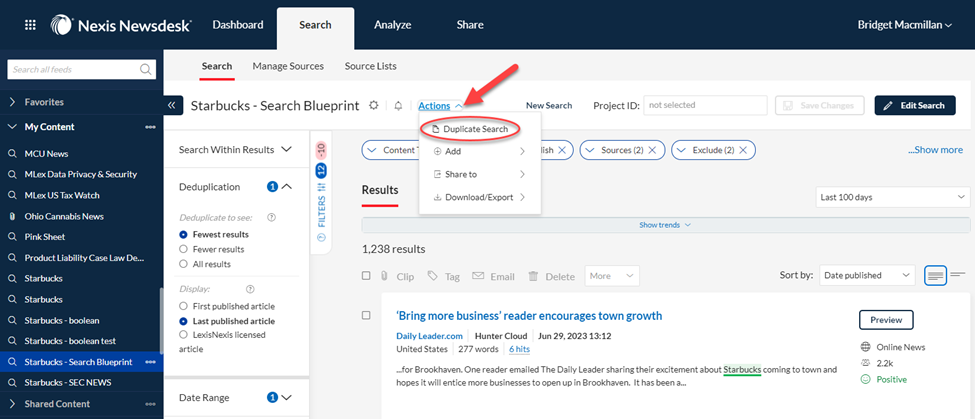Open the Daily Leader.com source link

[428, 336]
